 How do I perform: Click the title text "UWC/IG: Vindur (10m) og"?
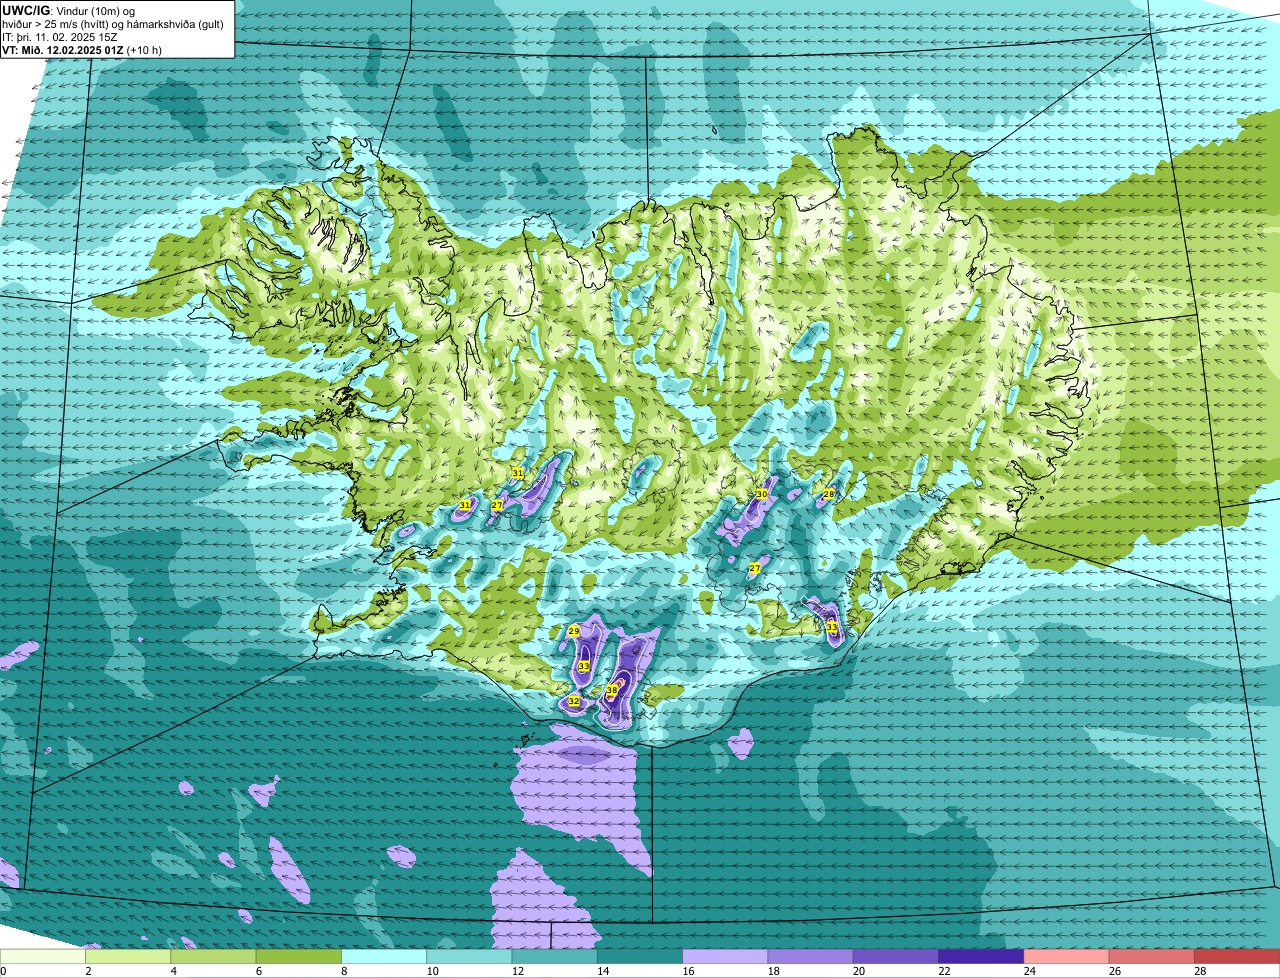(69, 10)
